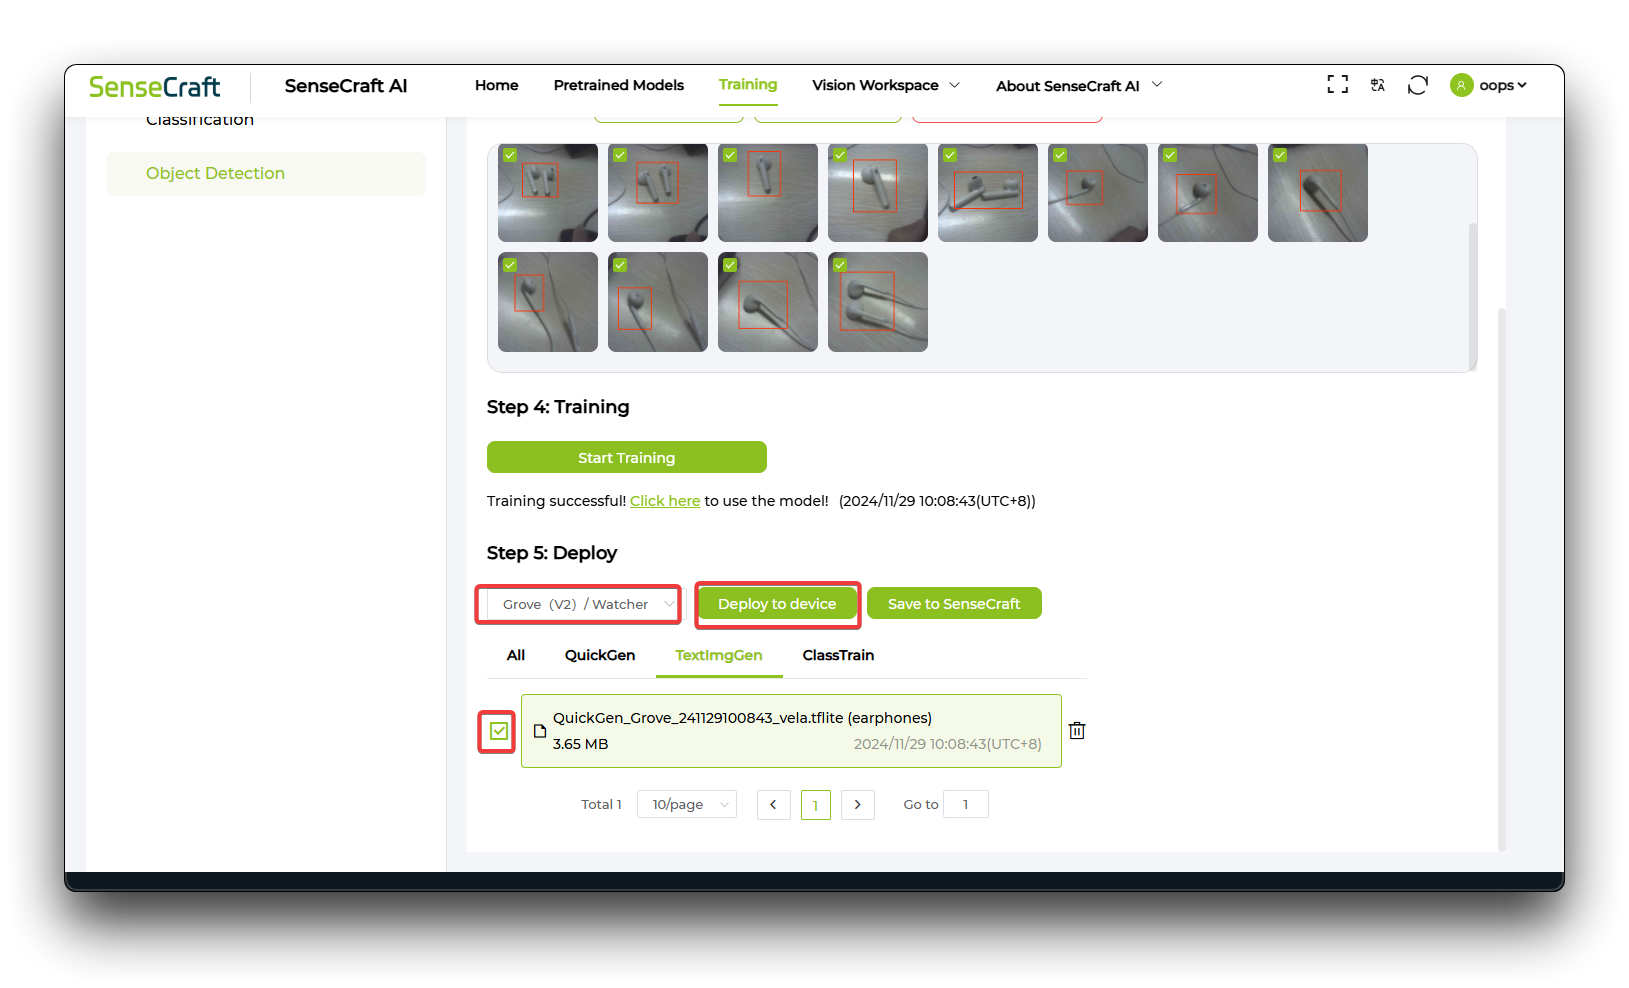1629x988 pixels.
Task: Expand the Vision Workspace menu
Action: (884, 85)
